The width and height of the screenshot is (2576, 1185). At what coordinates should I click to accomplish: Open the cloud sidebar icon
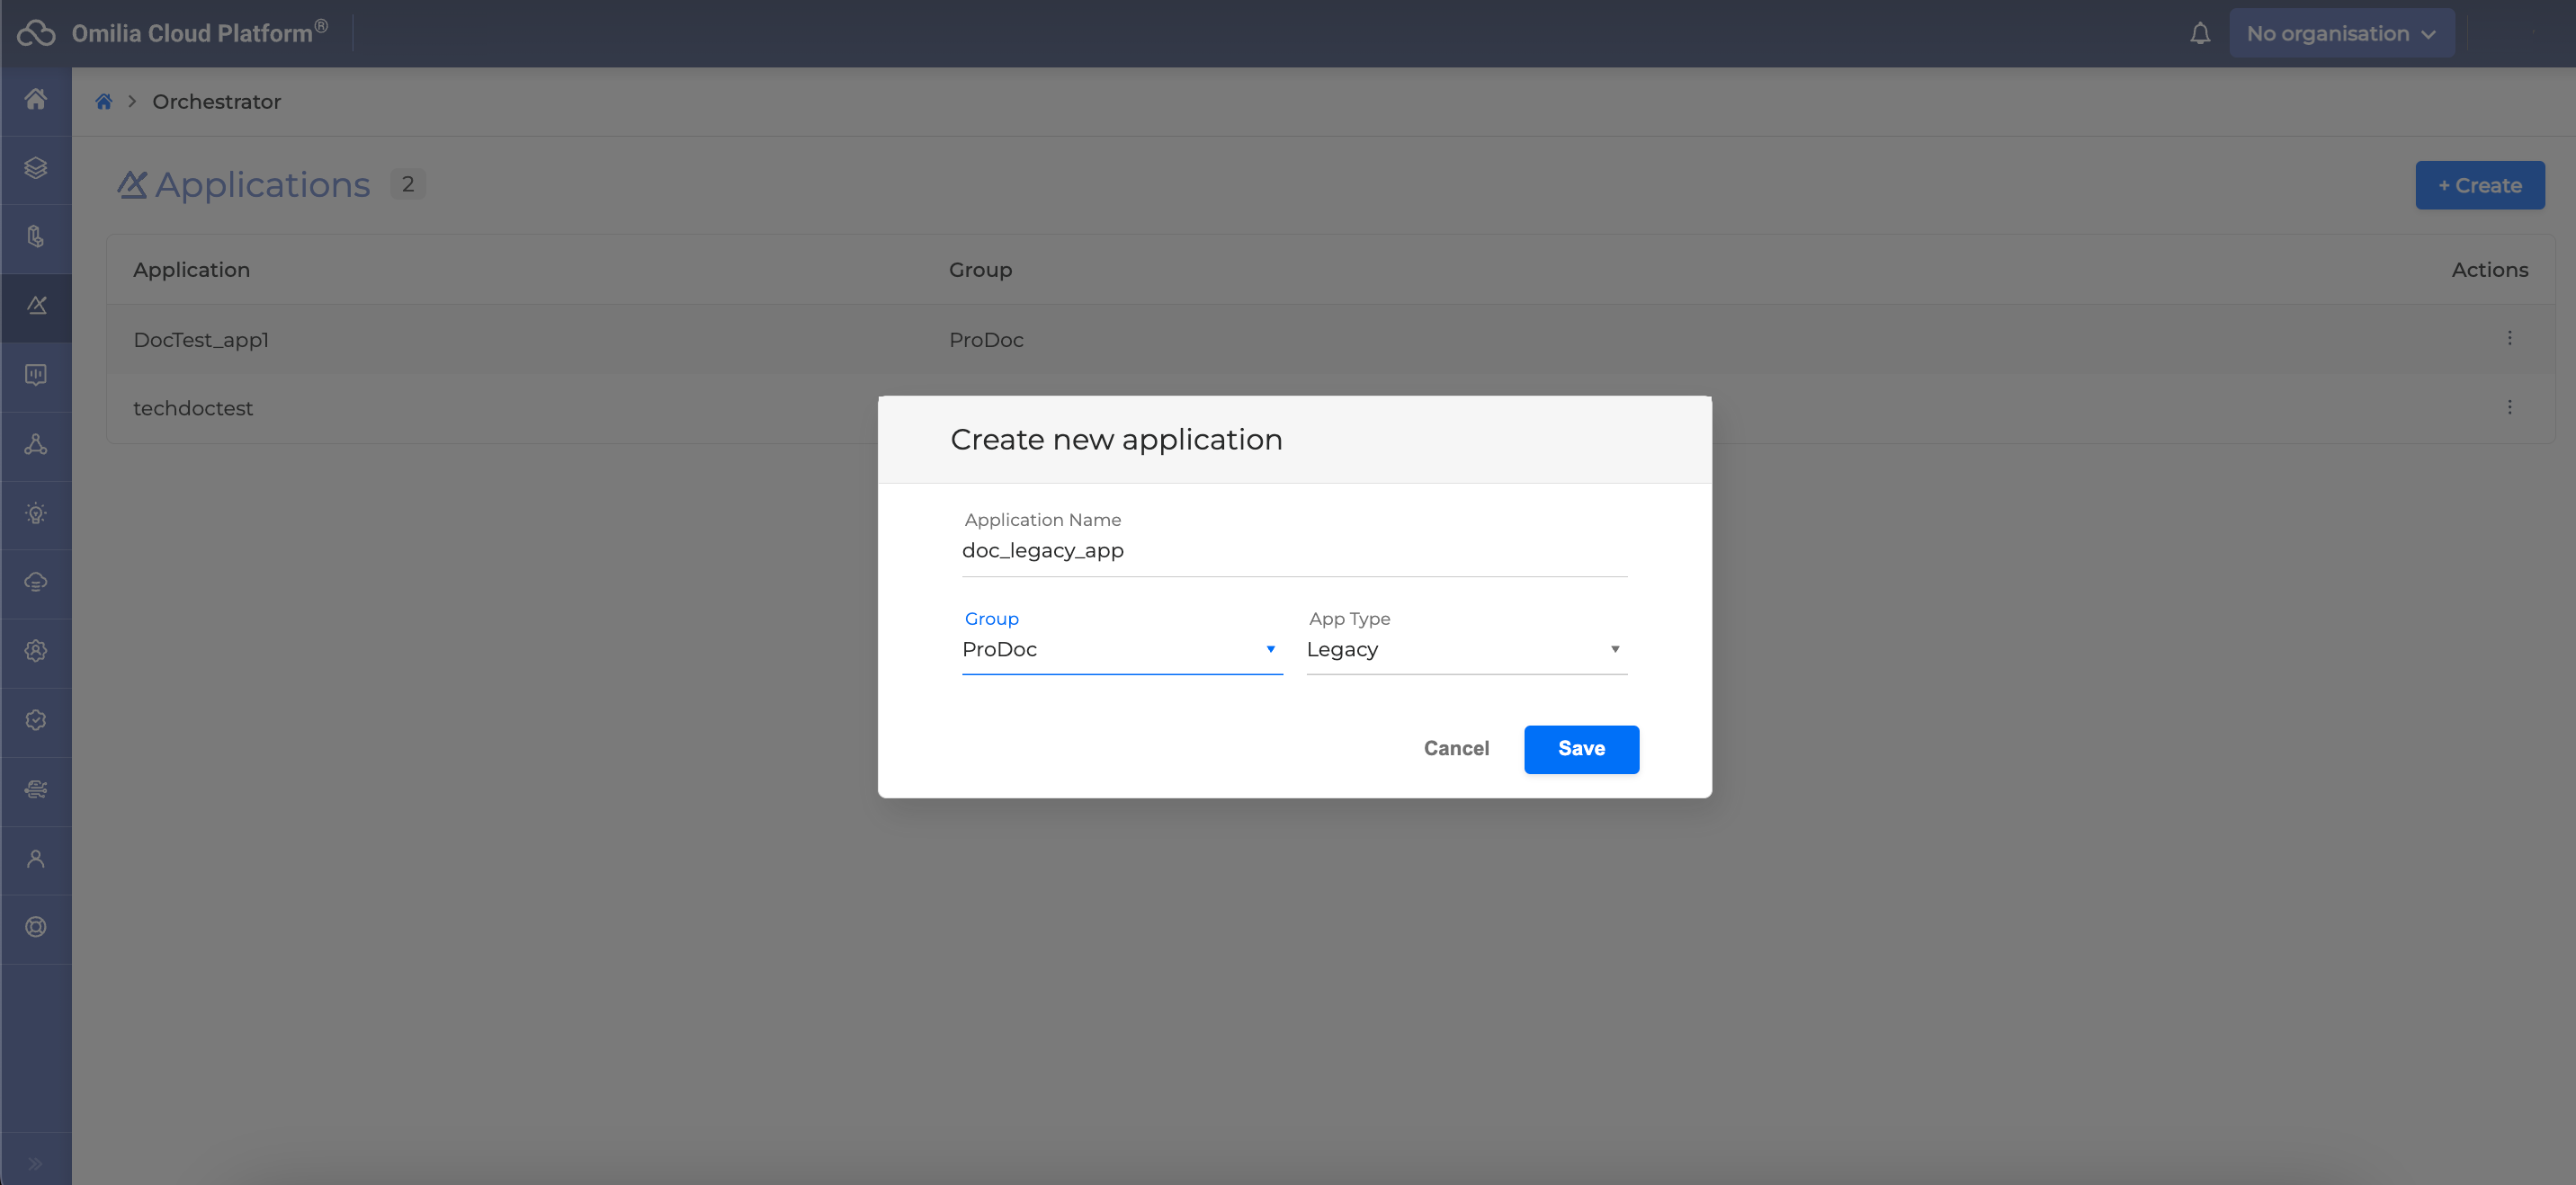pyautogui.click(x=36, y=582)
